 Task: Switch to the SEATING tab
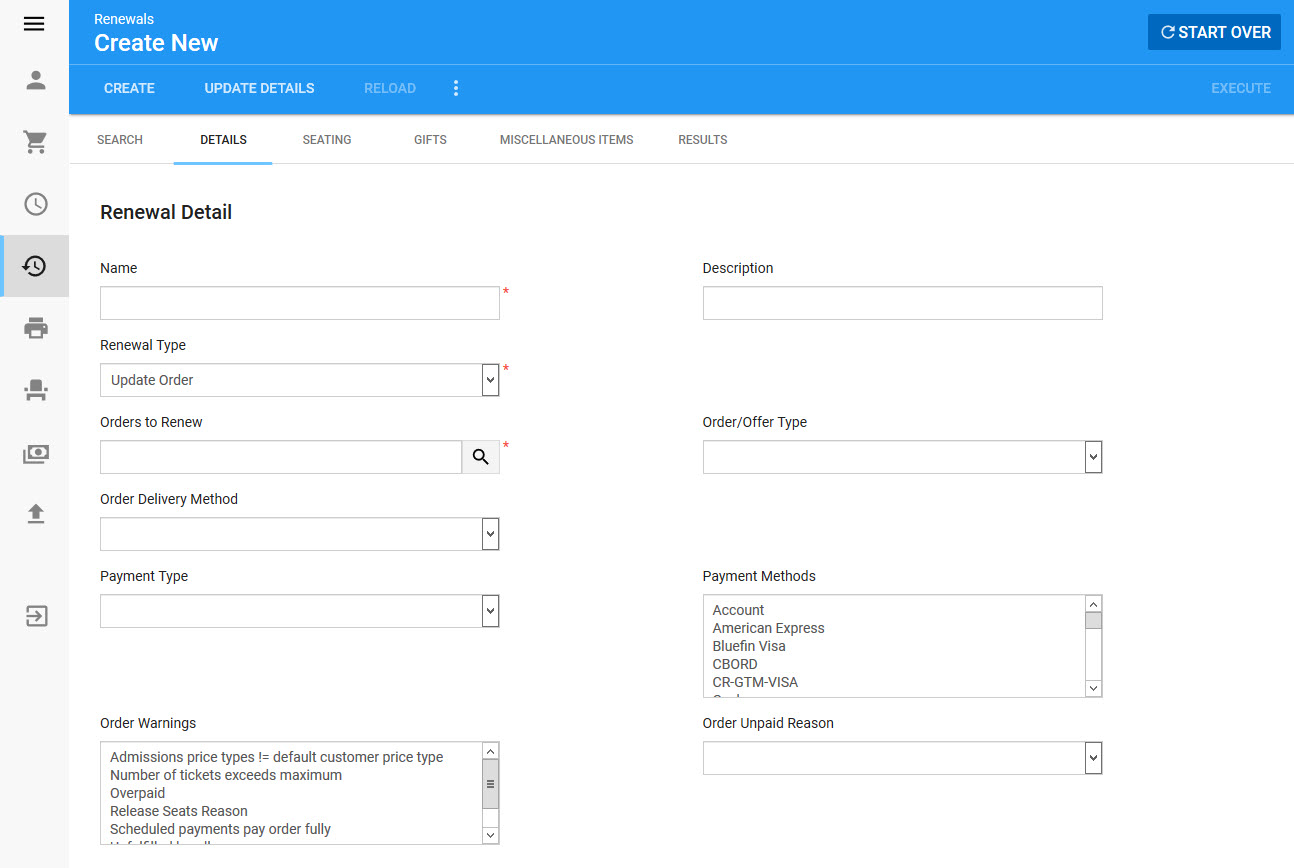point(327,140)
